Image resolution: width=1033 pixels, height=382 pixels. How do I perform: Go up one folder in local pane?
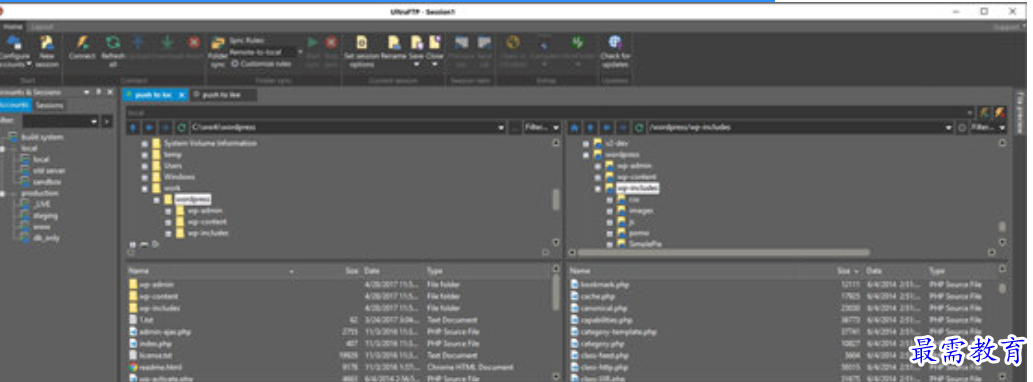point(133,127)
